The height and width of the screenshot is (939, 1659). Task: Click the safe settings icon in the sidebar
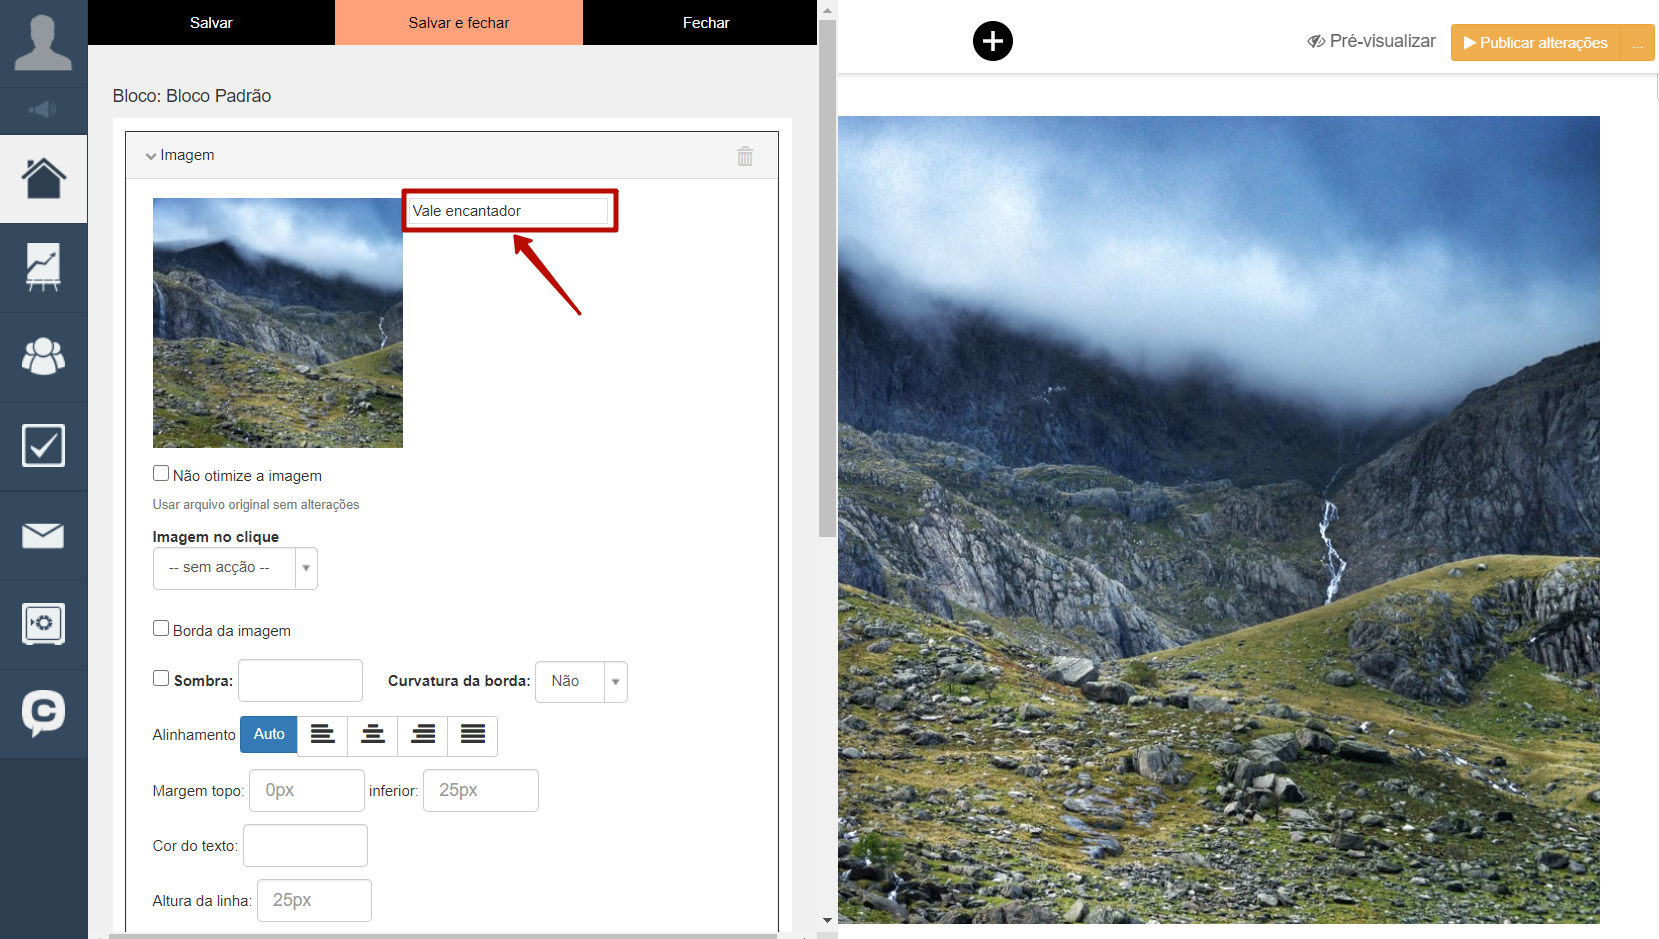(x=43, y=624)
